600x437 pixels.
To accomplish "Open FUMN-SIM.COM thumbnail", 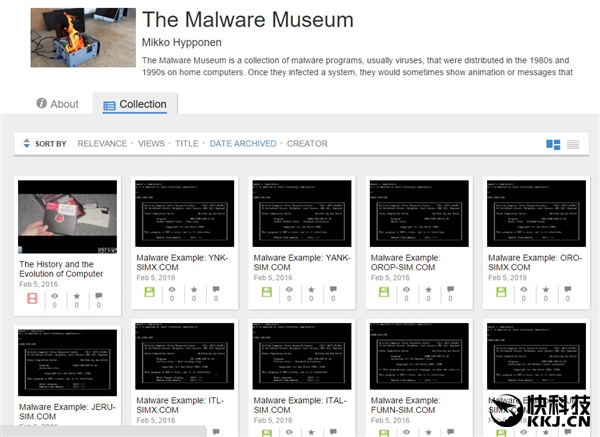I will (x=419, y=356).
